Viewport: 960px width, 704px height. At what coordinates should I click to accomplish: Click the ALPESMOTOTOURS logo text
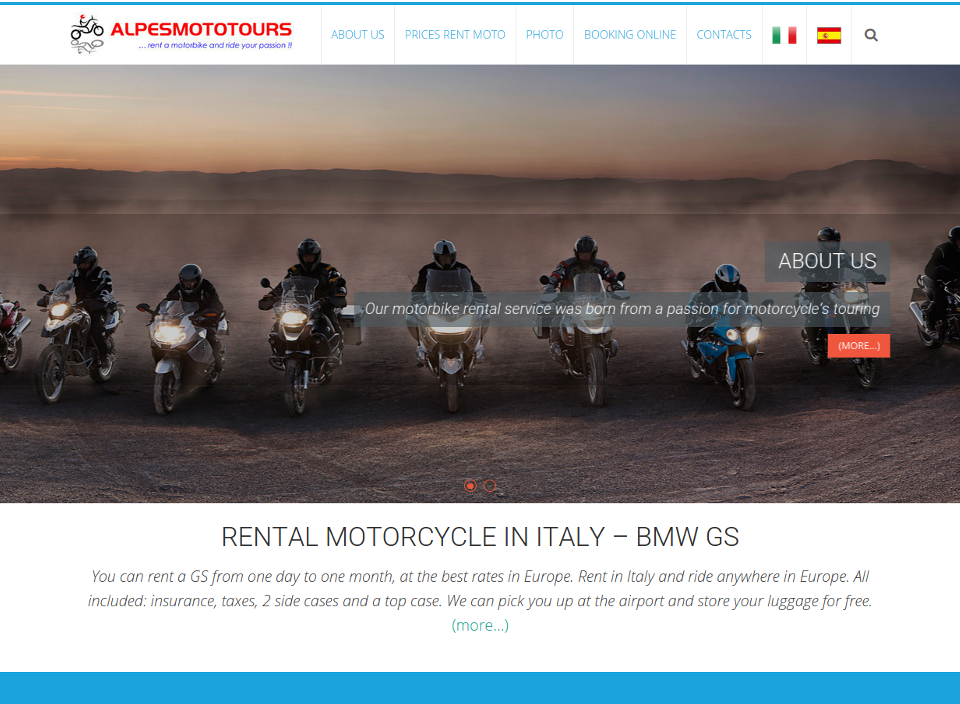201,29
